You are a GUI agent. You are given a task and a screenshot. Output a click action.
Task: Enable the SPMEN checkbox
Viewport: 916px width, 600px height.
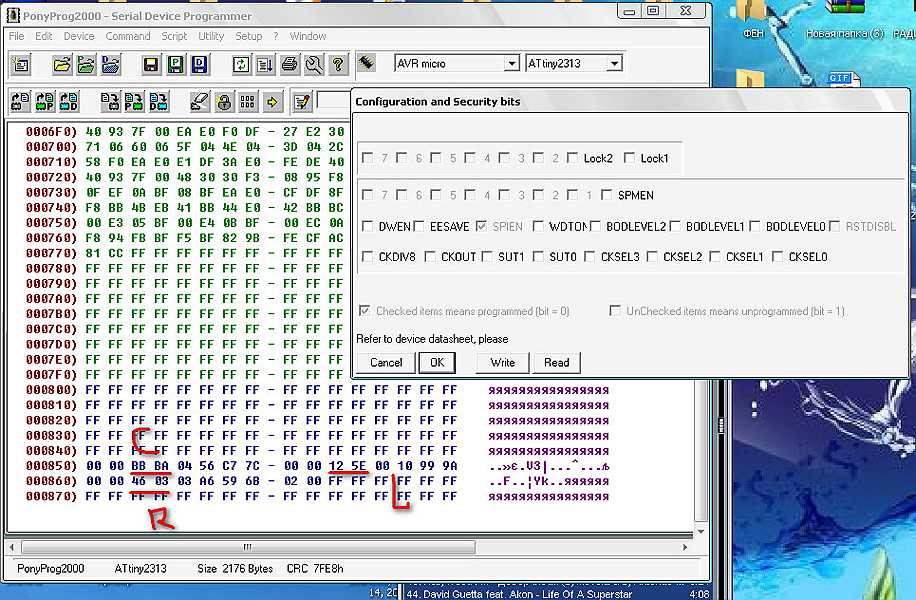(x=607, y=195)
